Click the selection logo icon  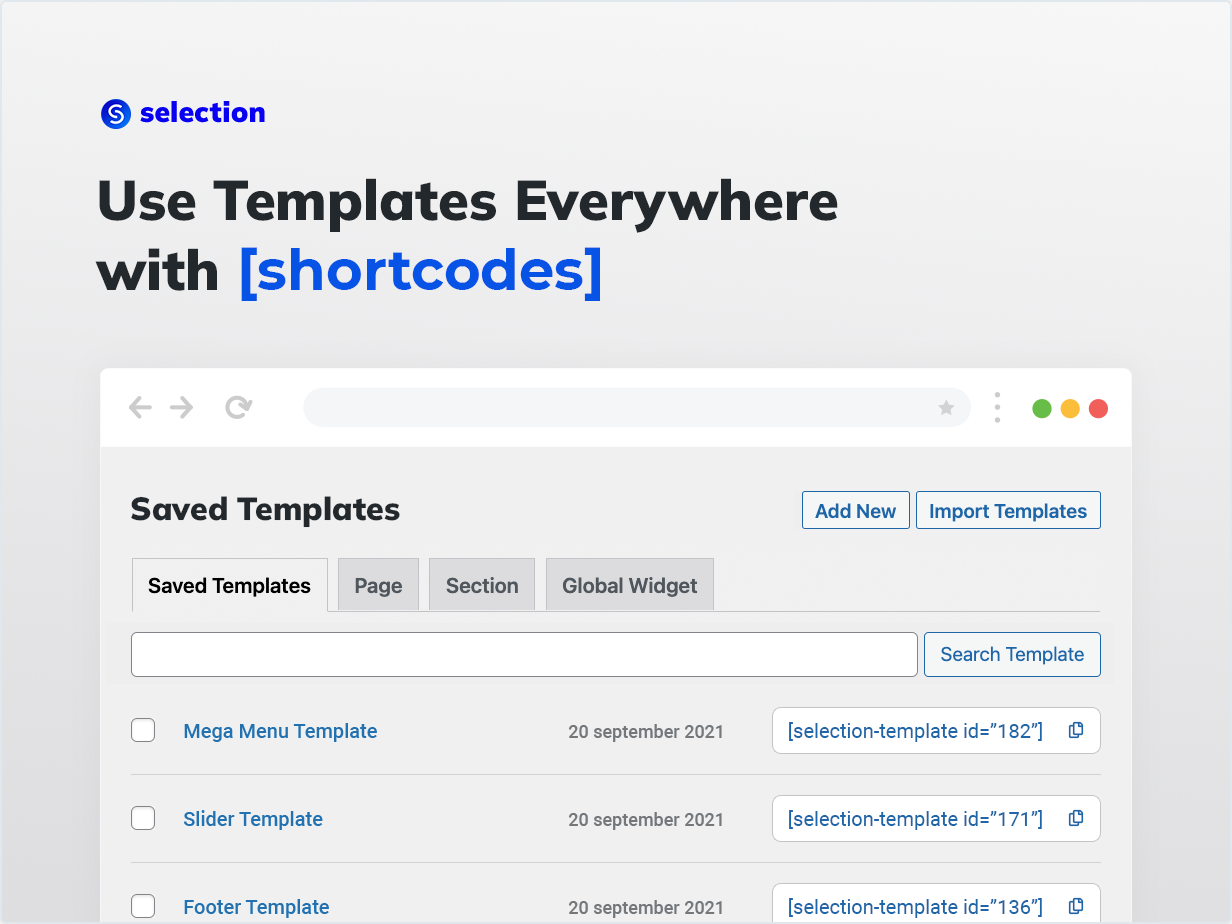tap(116, 114)
